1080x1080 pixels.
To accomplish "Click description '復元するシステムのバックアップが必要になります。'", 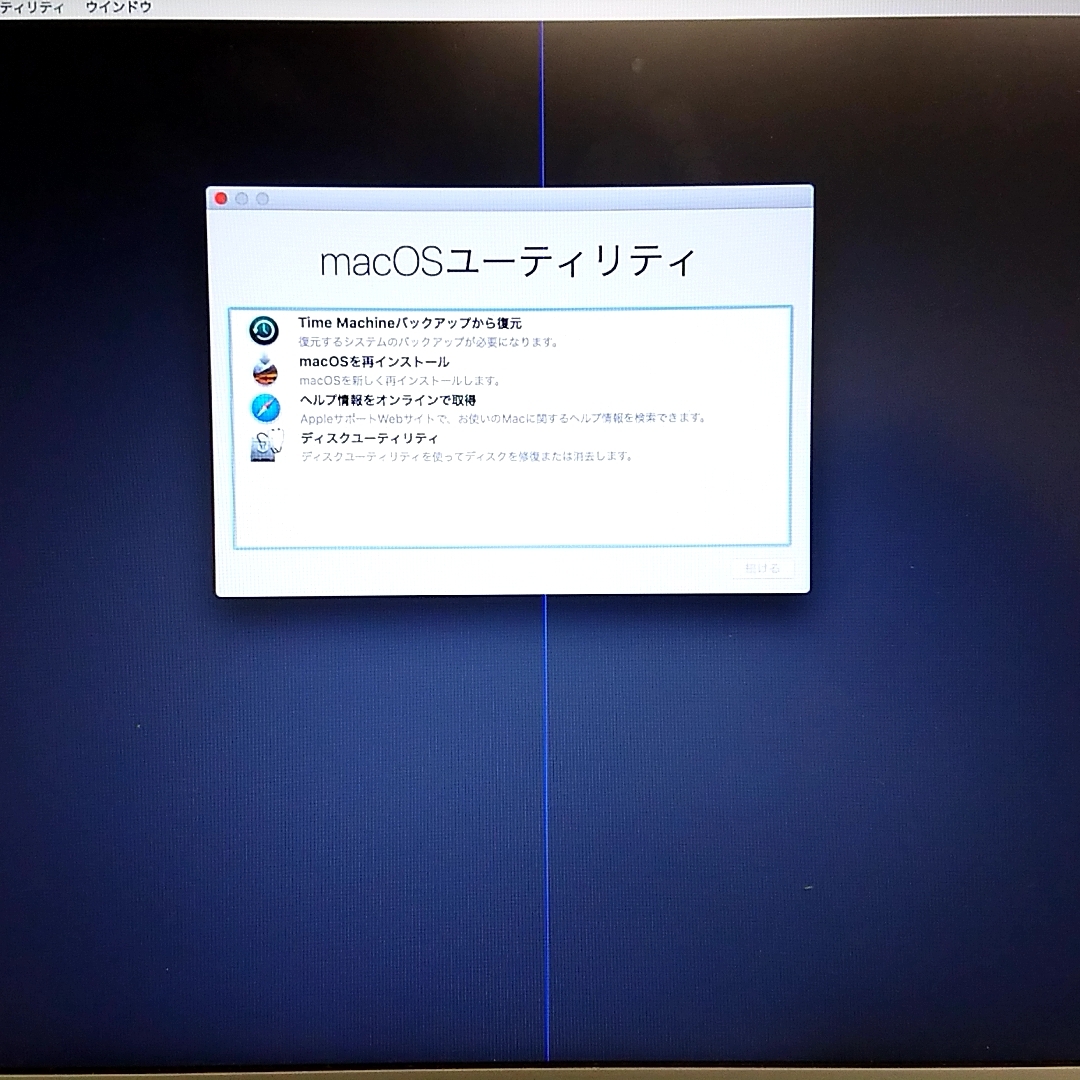I will click(428, 342).
